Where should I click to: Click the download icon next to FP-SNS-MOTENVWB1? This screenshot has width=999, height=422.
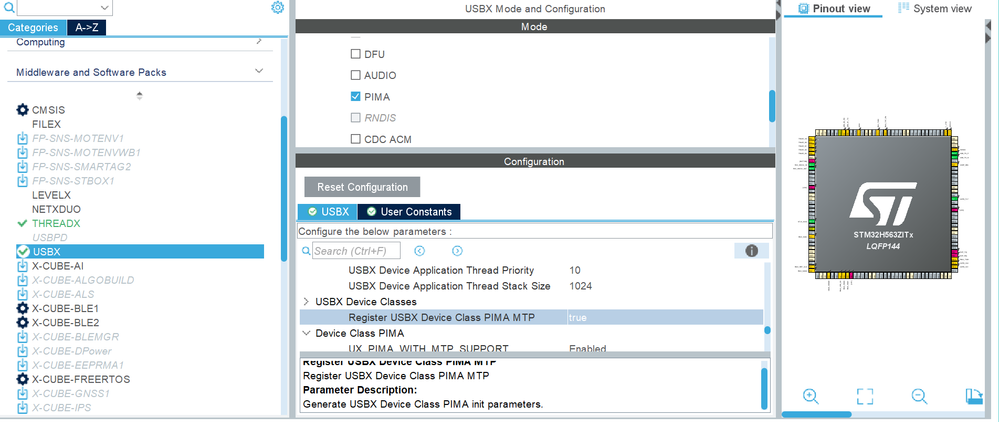(x=22, y=152)
